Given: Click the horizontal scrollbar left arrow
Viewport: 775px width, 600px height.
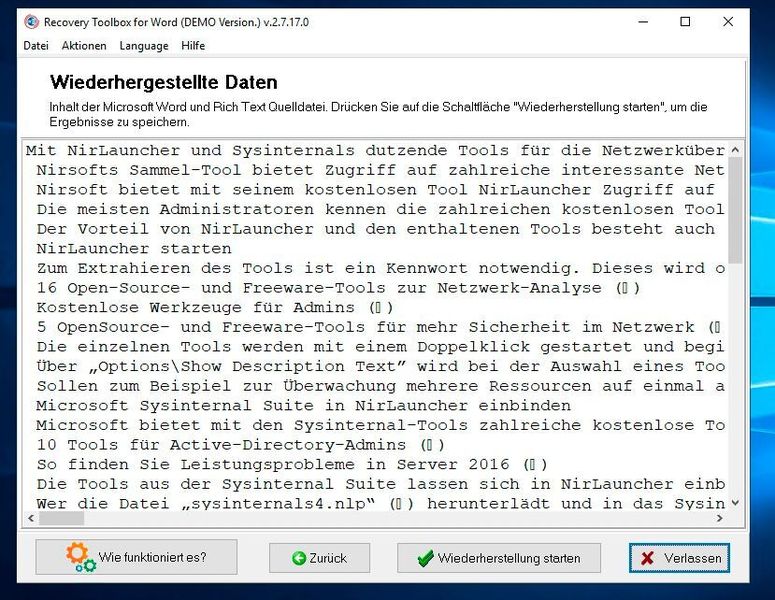Looking at the screenshot, I should tap(31, 518).
